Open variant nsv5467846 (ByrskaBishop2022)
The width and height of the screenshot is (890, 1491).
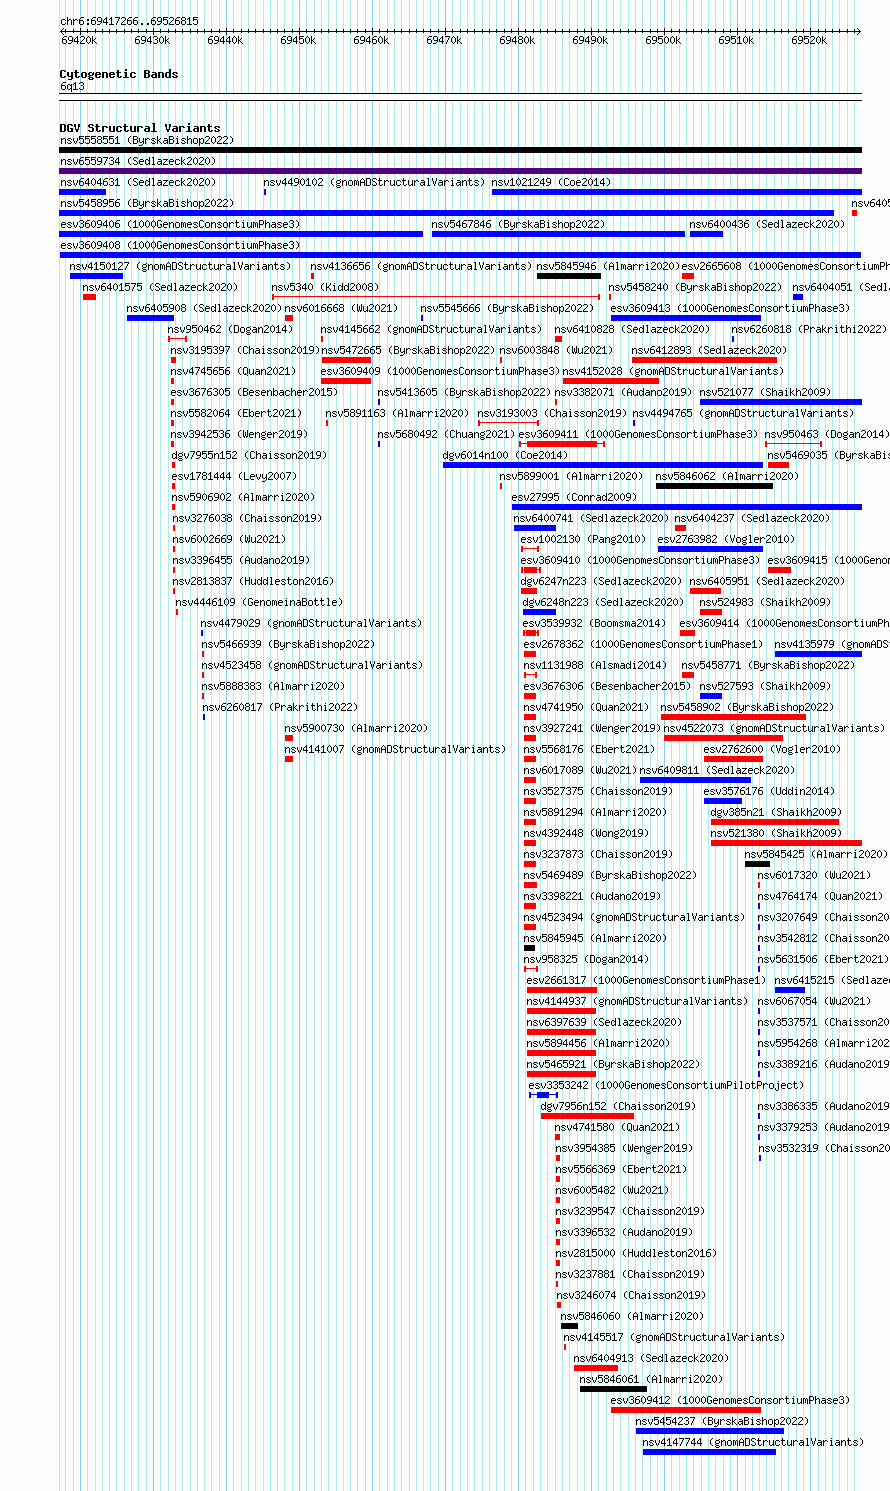click(518, 225)
